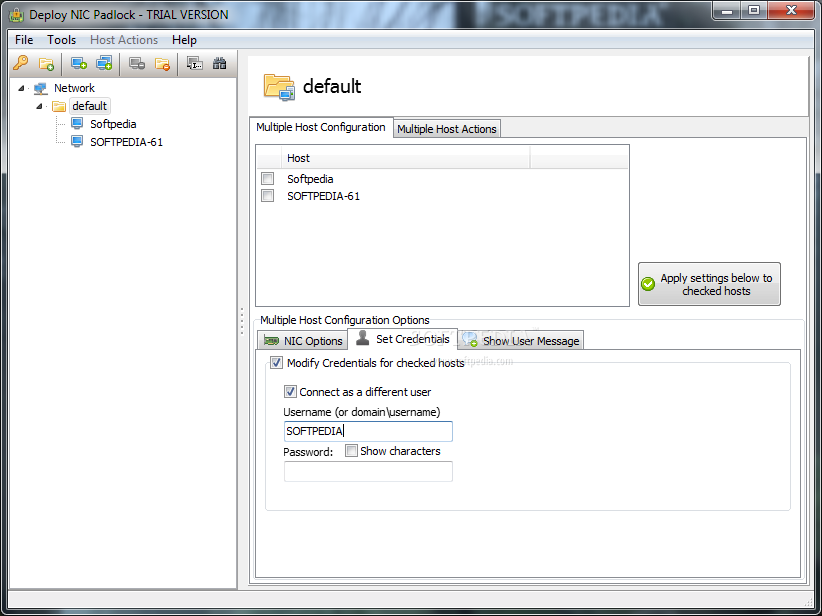Maximize the Deploy NIC Padlock window

(754, 10)
